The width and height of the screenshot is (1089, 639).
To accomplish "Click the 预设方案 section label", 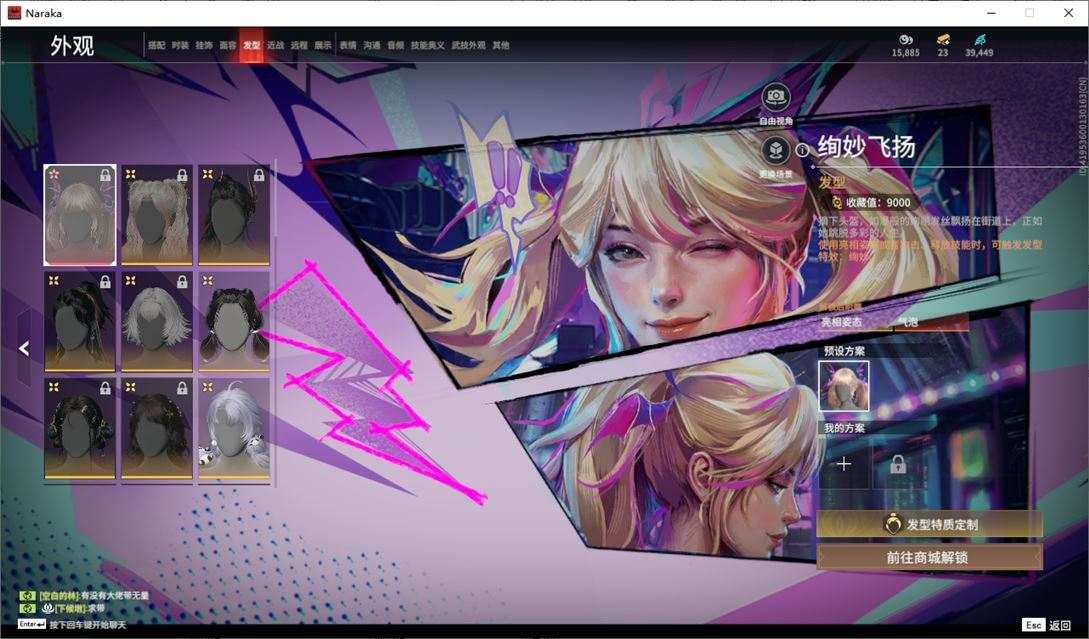I will click(845, 351).
